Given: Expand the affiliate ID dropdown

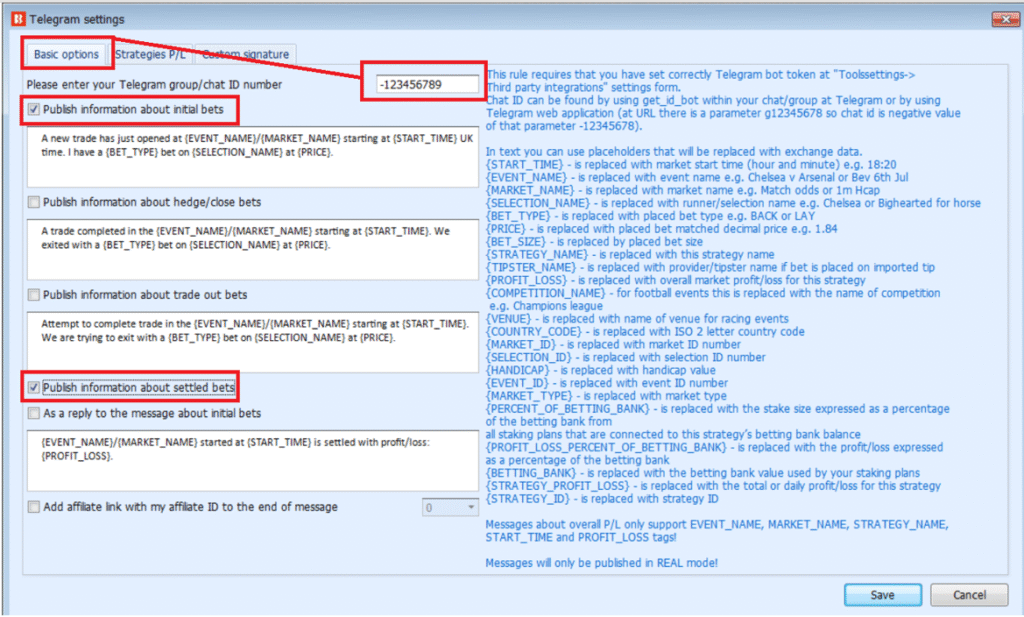Looking at the screenshot, I should [471, 508].
